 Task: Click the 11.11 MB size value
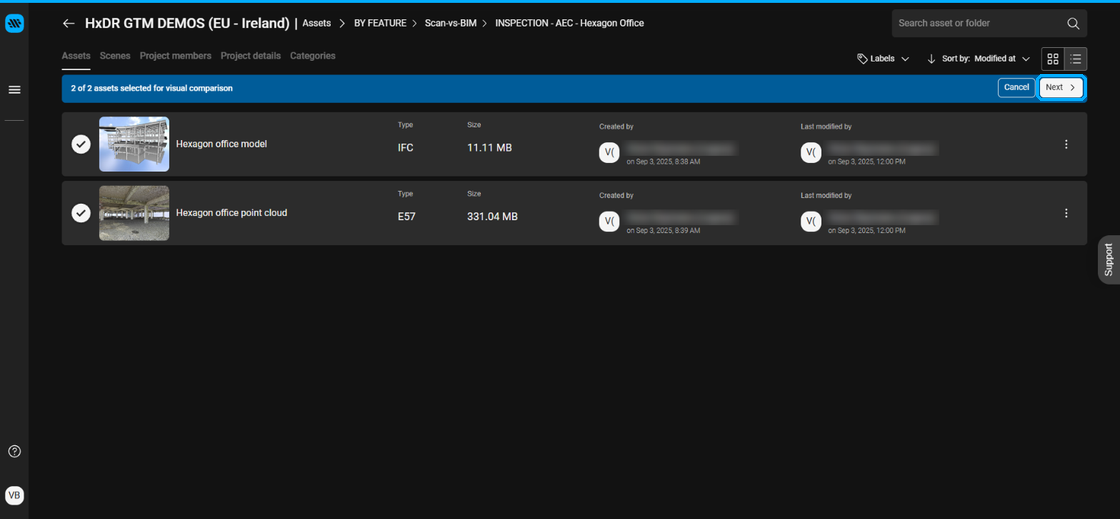(x=489, y=148)
